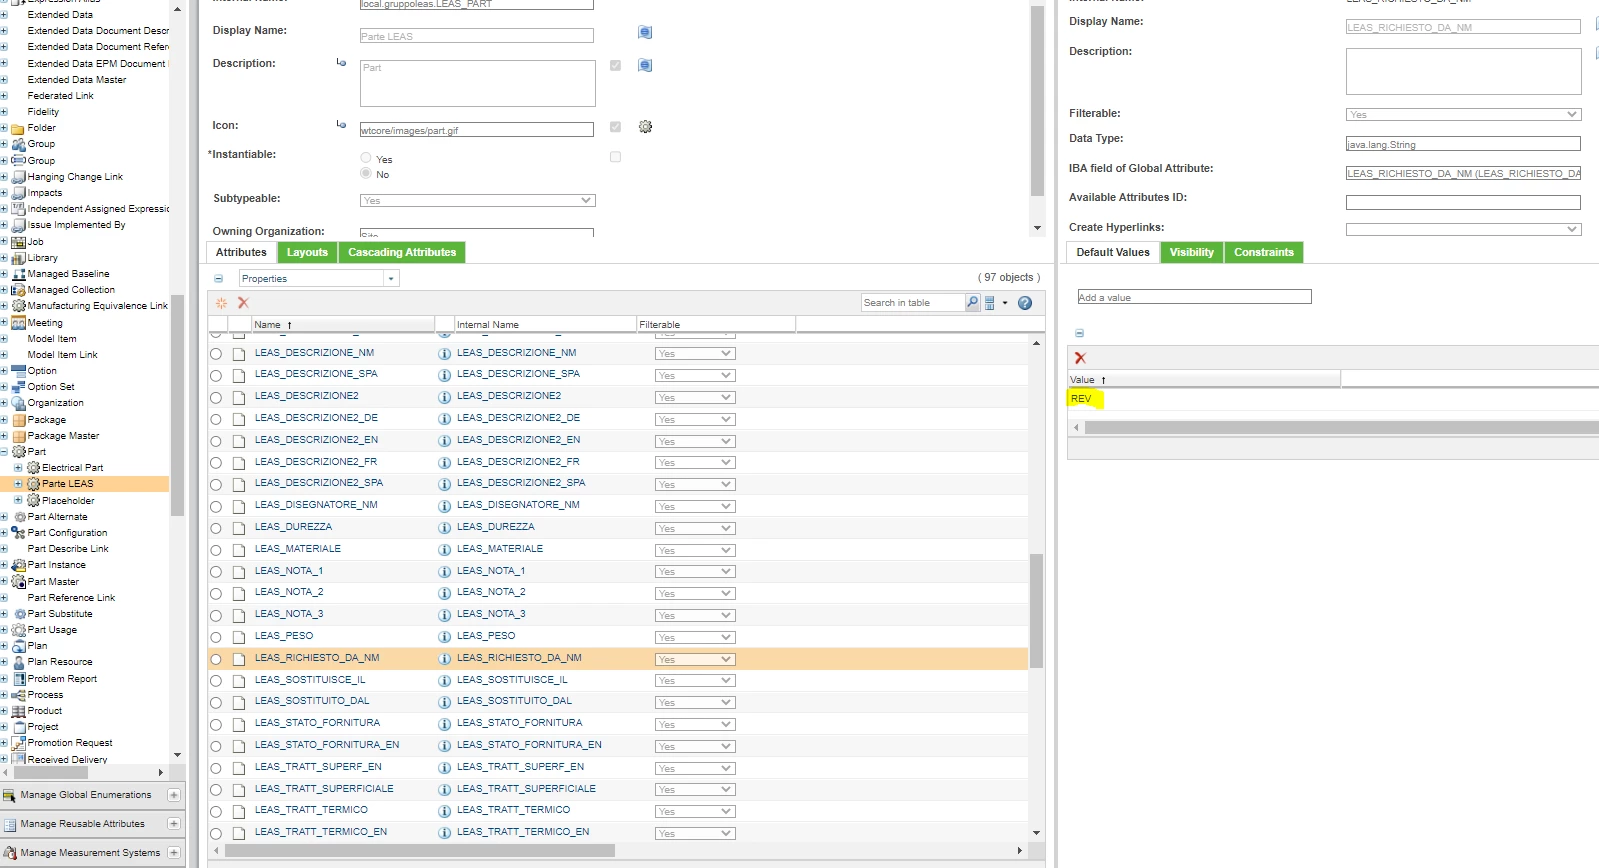This screenshot has width=1599, height=868.
Task: Click the translate icon next to Description
Action: [645, 66]
